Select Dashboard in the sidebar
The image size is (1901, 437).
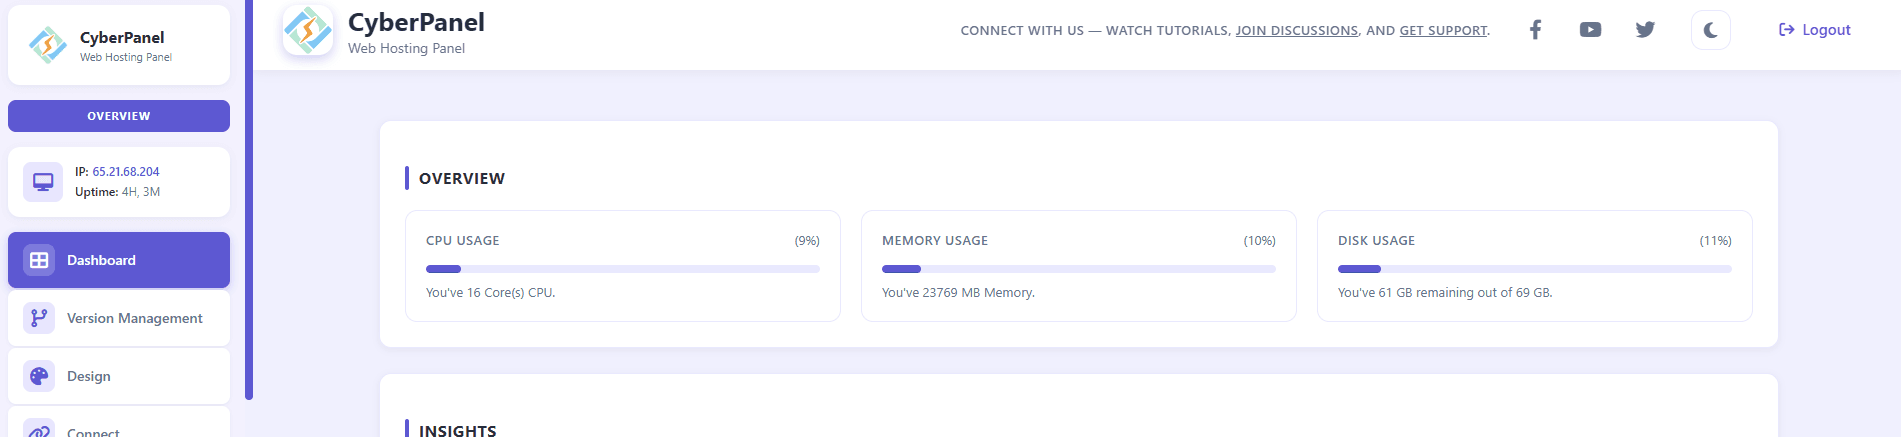tap(119, 260)
